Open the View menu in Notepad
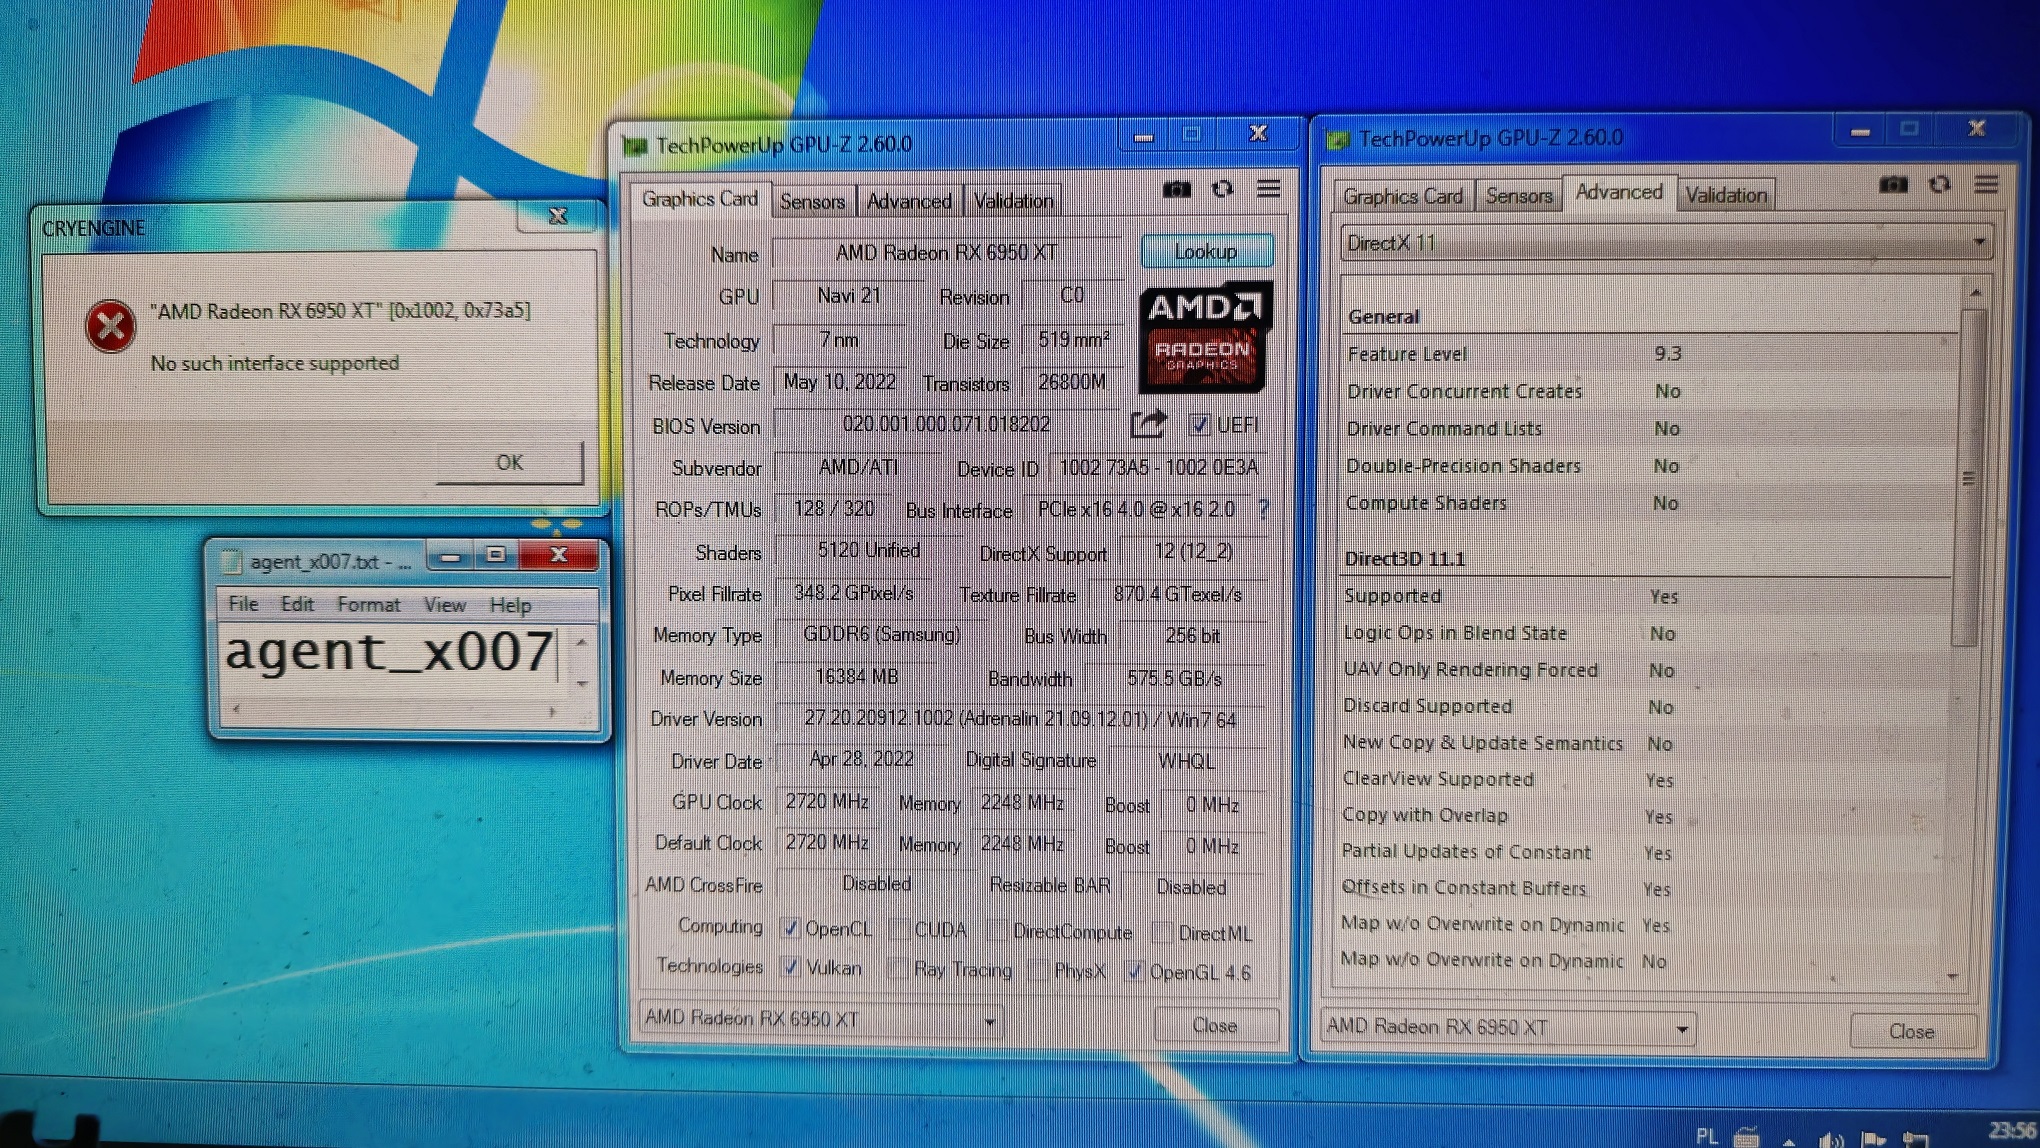The image size is (2040, 1148). pos(444,605)
